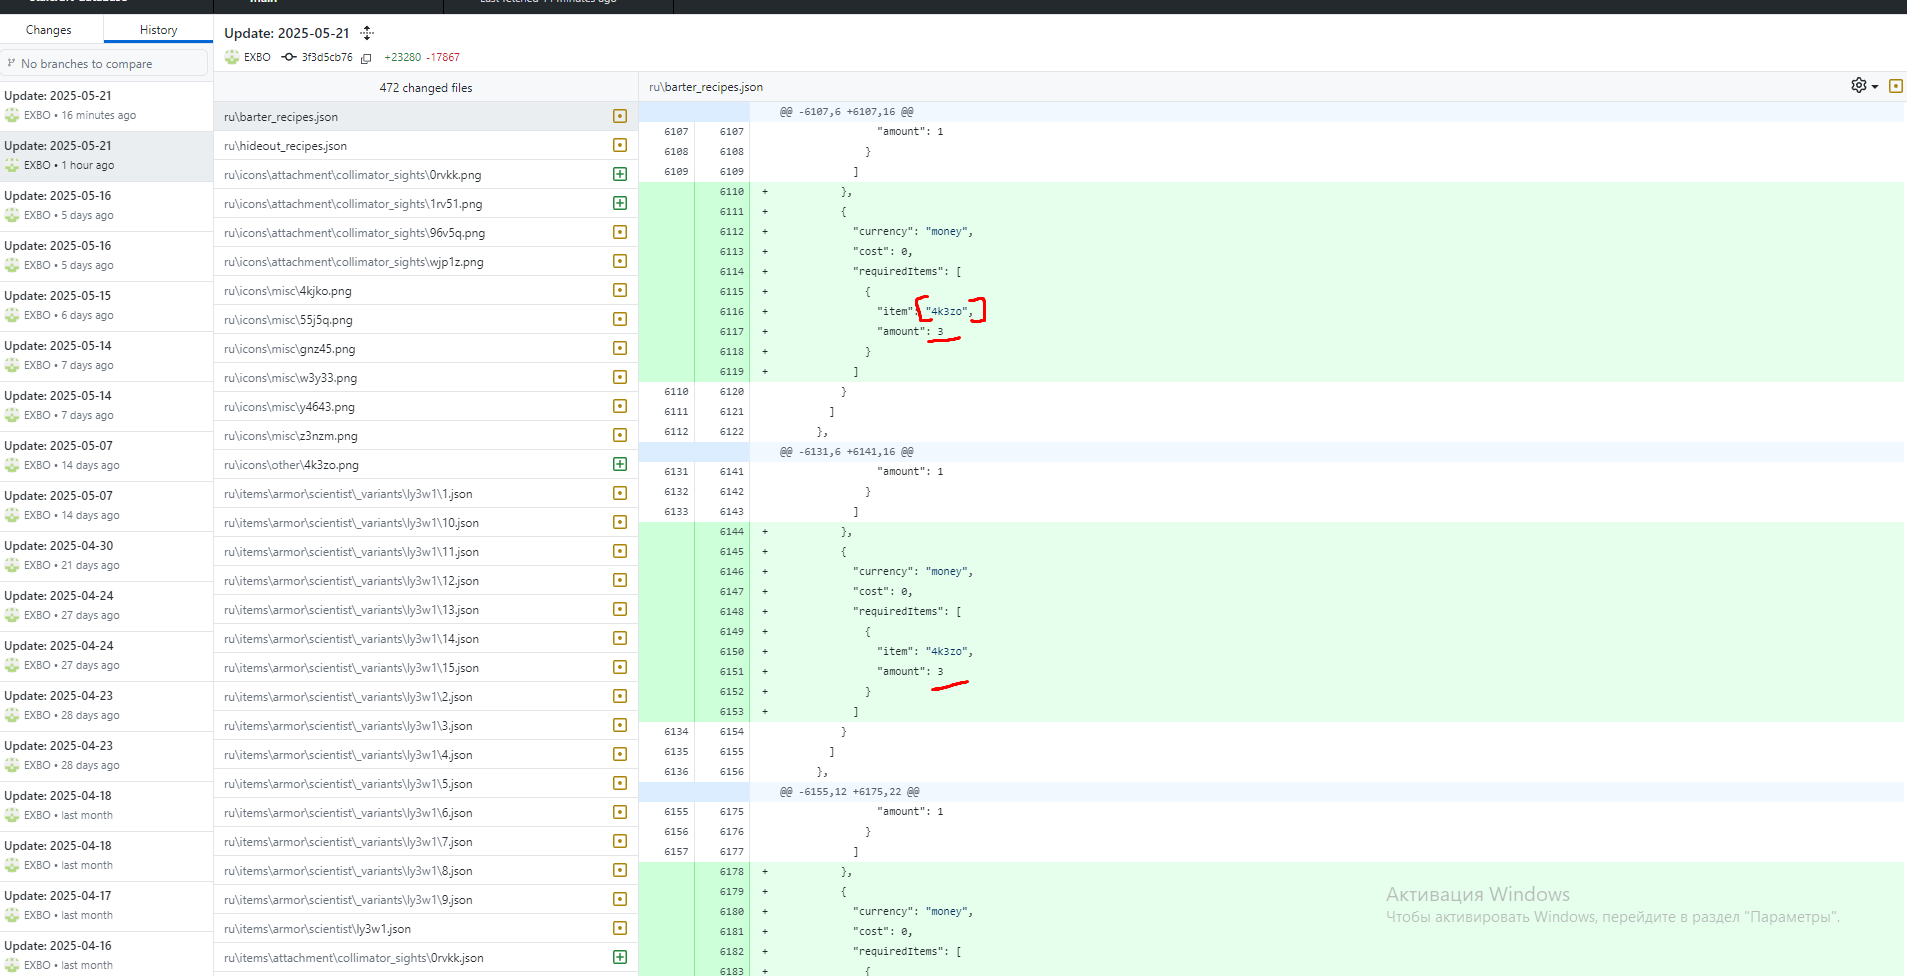Open hideout_recipes.json in the changed files
This screenshot has height=976, width=1907.
[x=286, y=146]
